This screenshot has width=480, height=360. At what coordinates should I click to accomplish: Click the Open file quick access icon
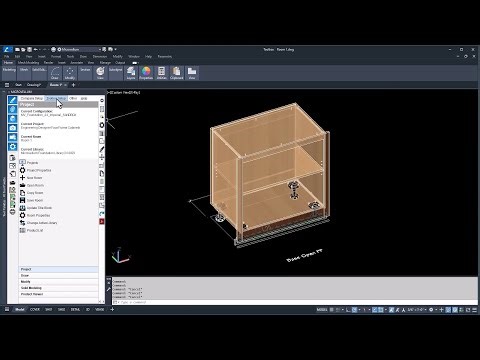23,49
